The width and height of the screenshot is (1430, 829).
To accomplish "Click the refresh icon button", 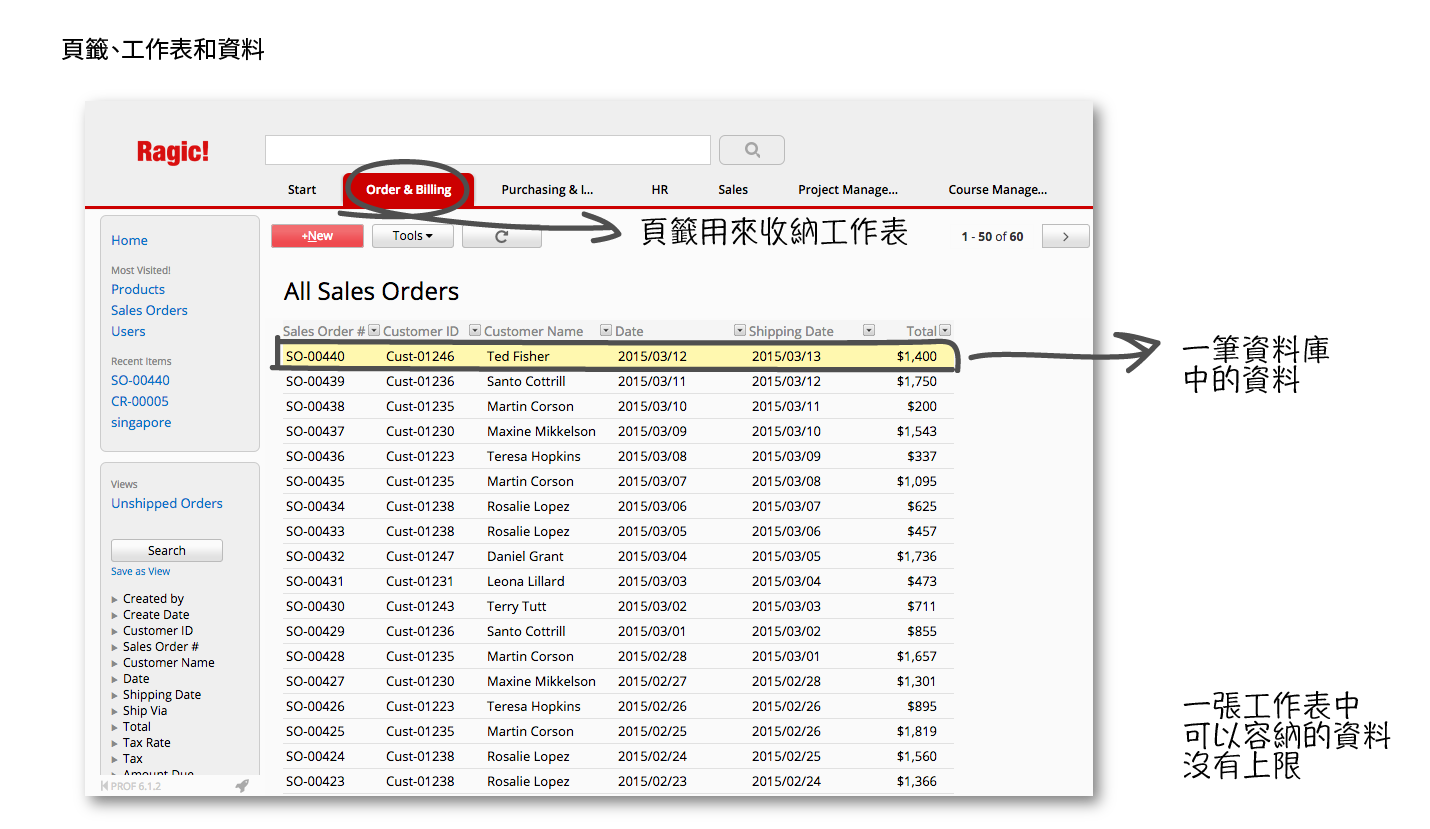I will click(x=502, y=236).
